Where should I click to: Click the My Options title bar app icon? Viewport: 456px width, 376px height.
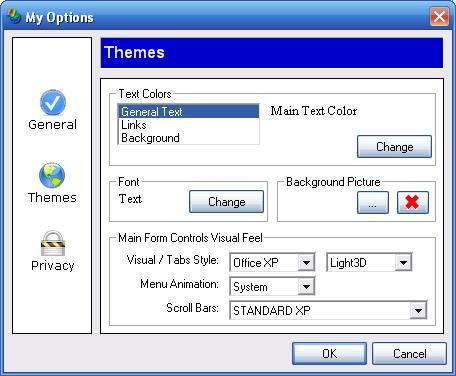pos(14,16)
